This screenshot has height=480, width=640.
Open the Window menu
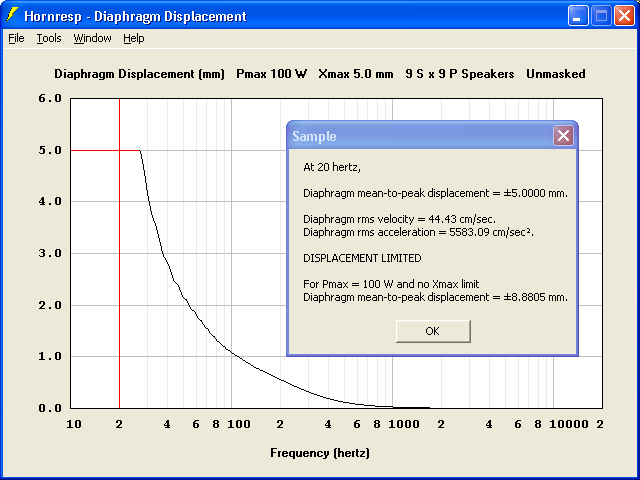(92, 38)
